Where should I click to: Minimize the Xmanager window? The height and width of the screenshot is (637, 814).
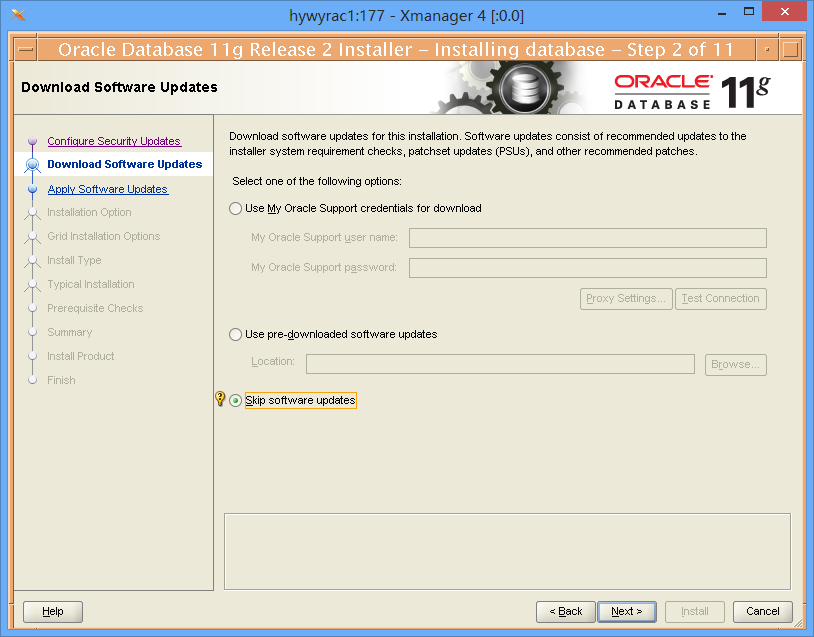722,13
